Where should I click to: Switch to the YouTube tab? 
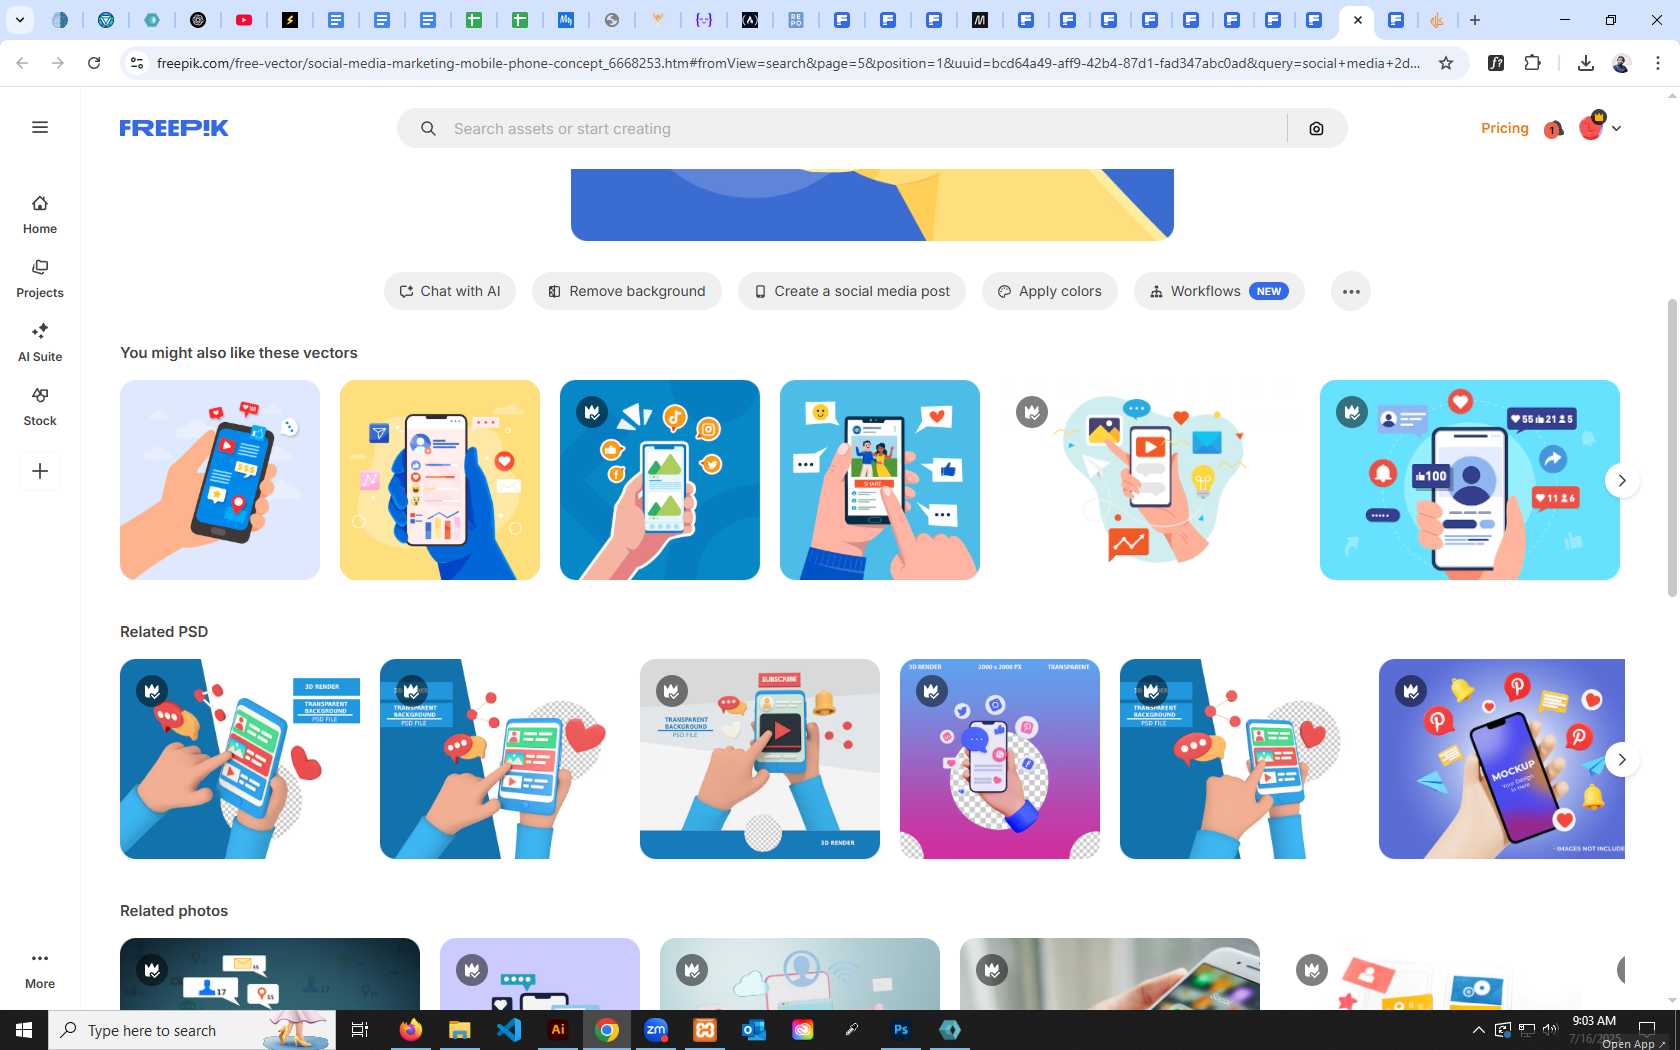click(x=244, y=20)
